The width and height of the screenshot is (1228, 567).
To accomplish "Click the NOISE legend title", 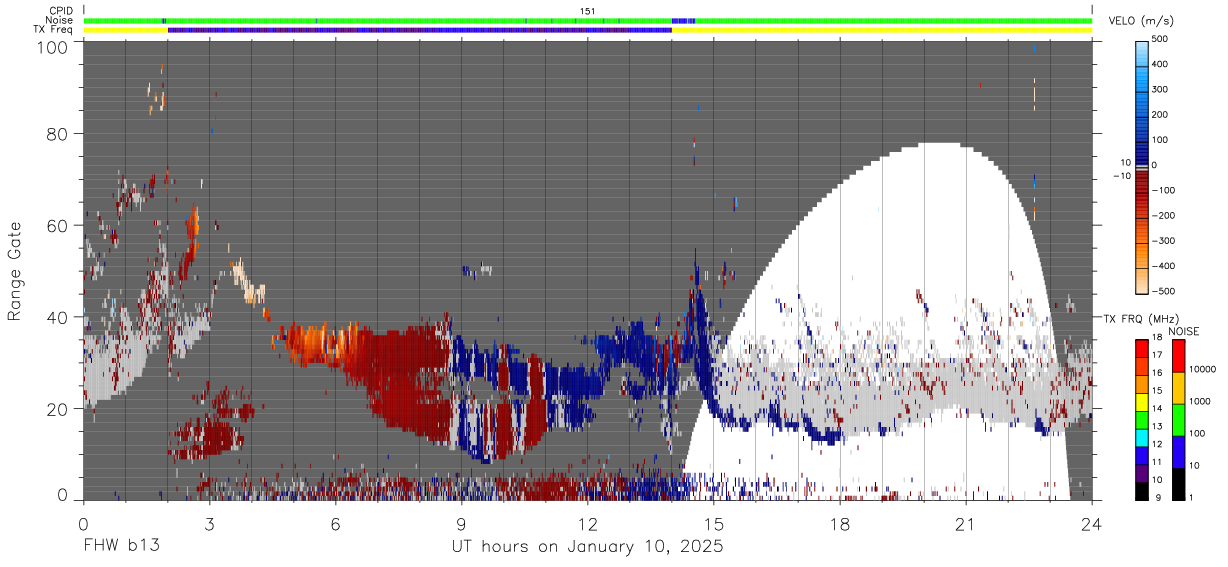I will click(1185, 331).
